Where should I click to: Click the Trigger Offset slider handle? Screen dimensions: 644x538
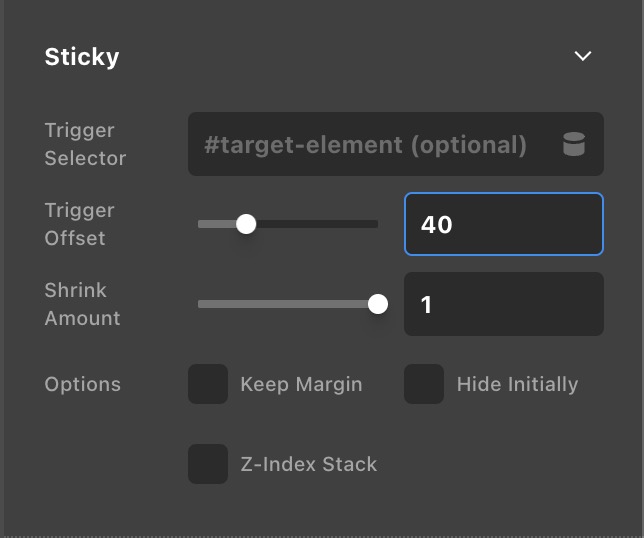(x=246, y=224)
